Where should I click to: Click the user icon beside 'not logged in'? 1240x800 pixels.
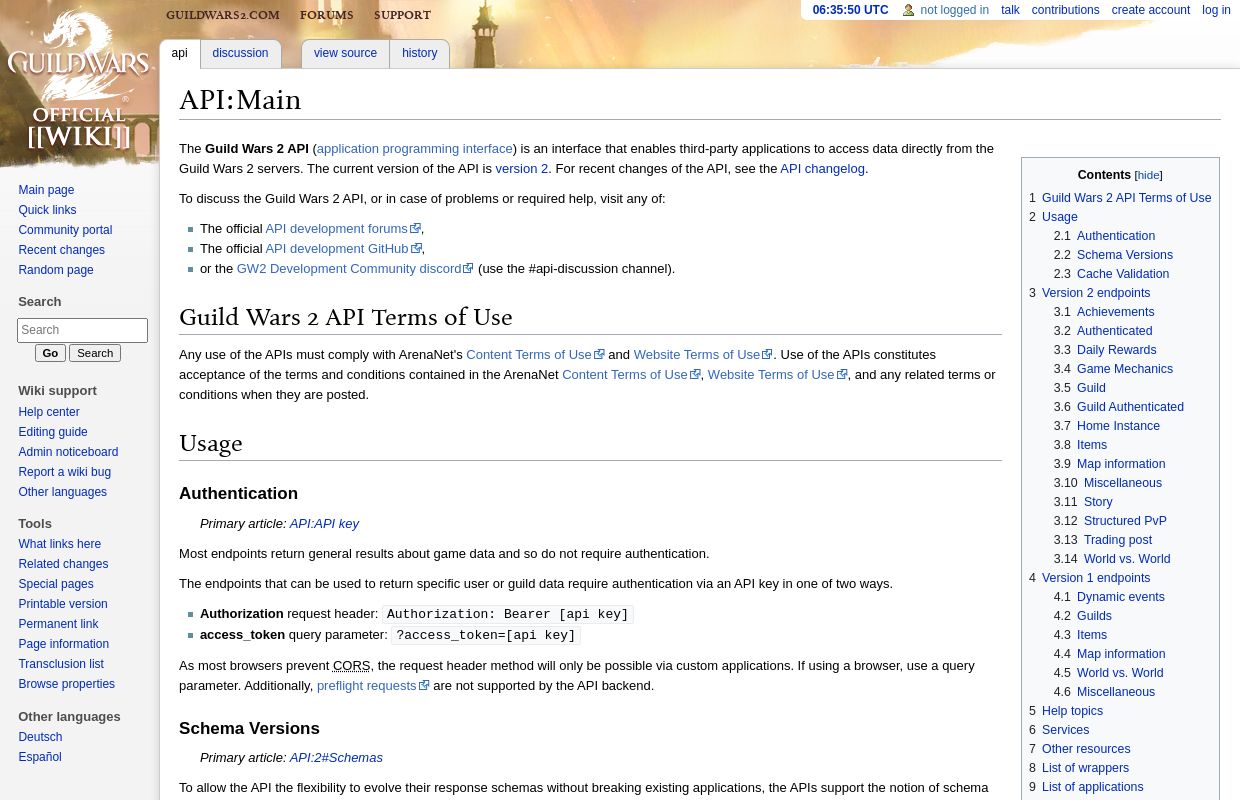coord(908,10)
